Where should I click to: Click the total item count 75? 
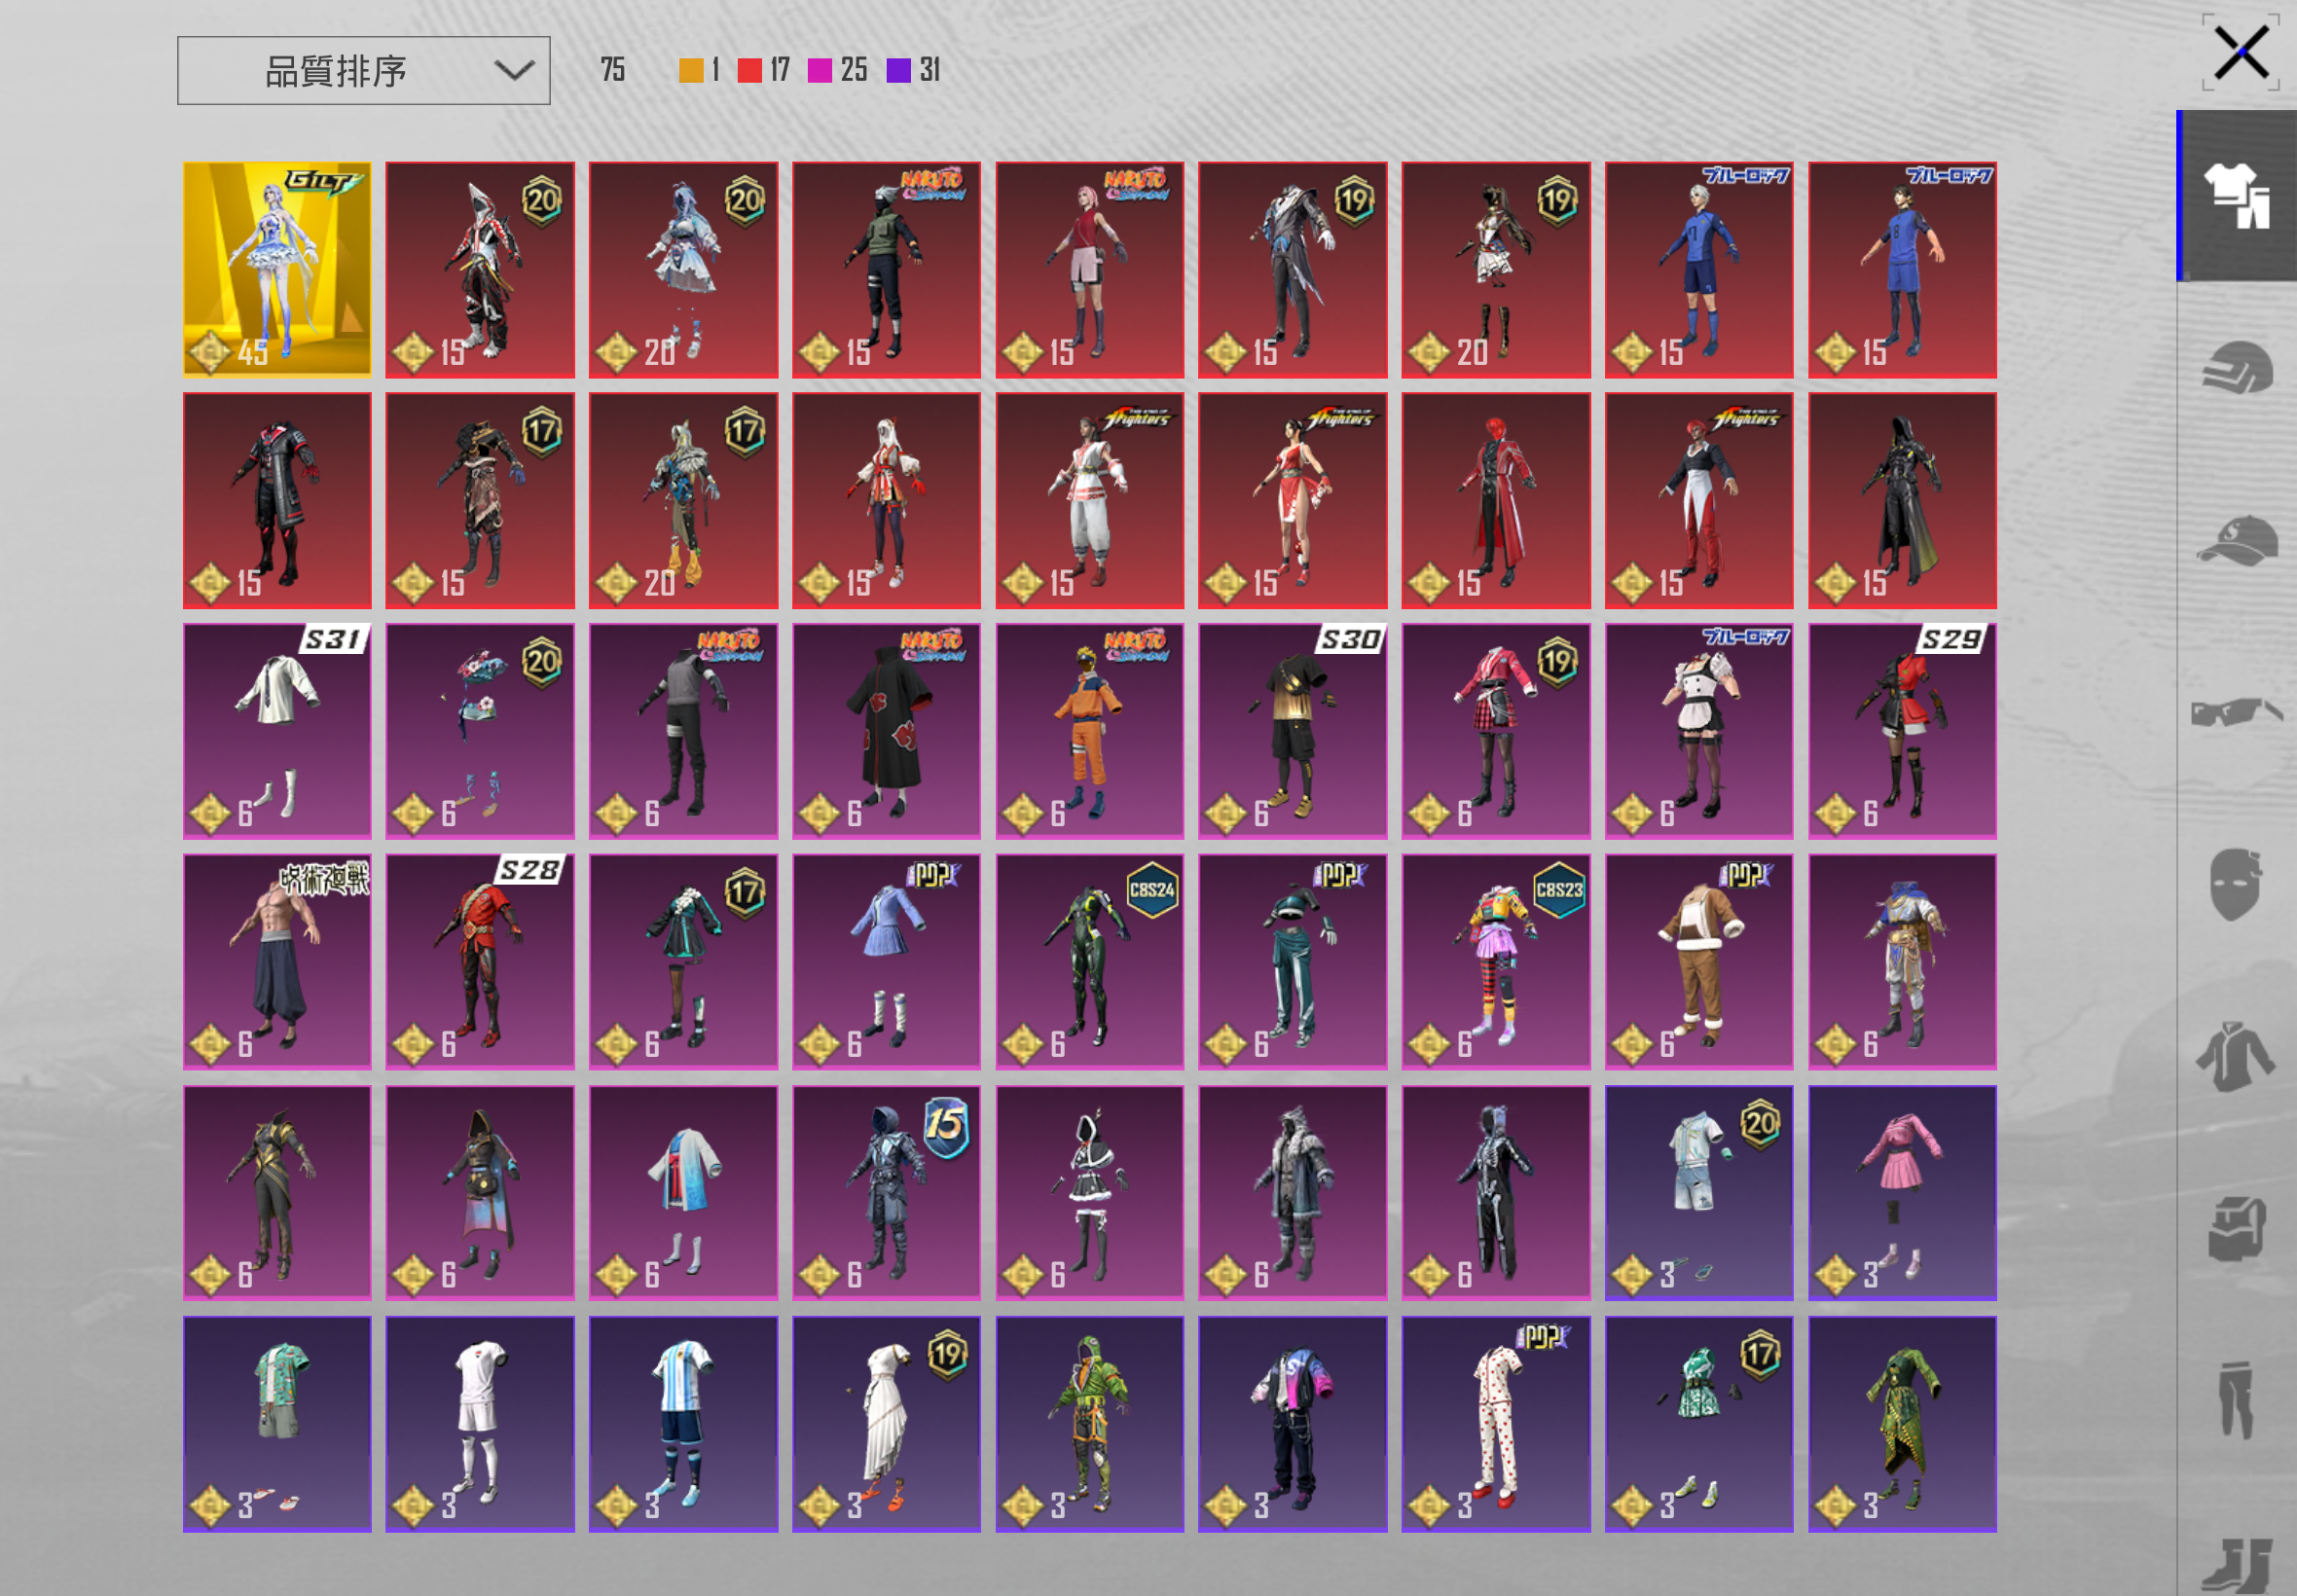point(613,70)
